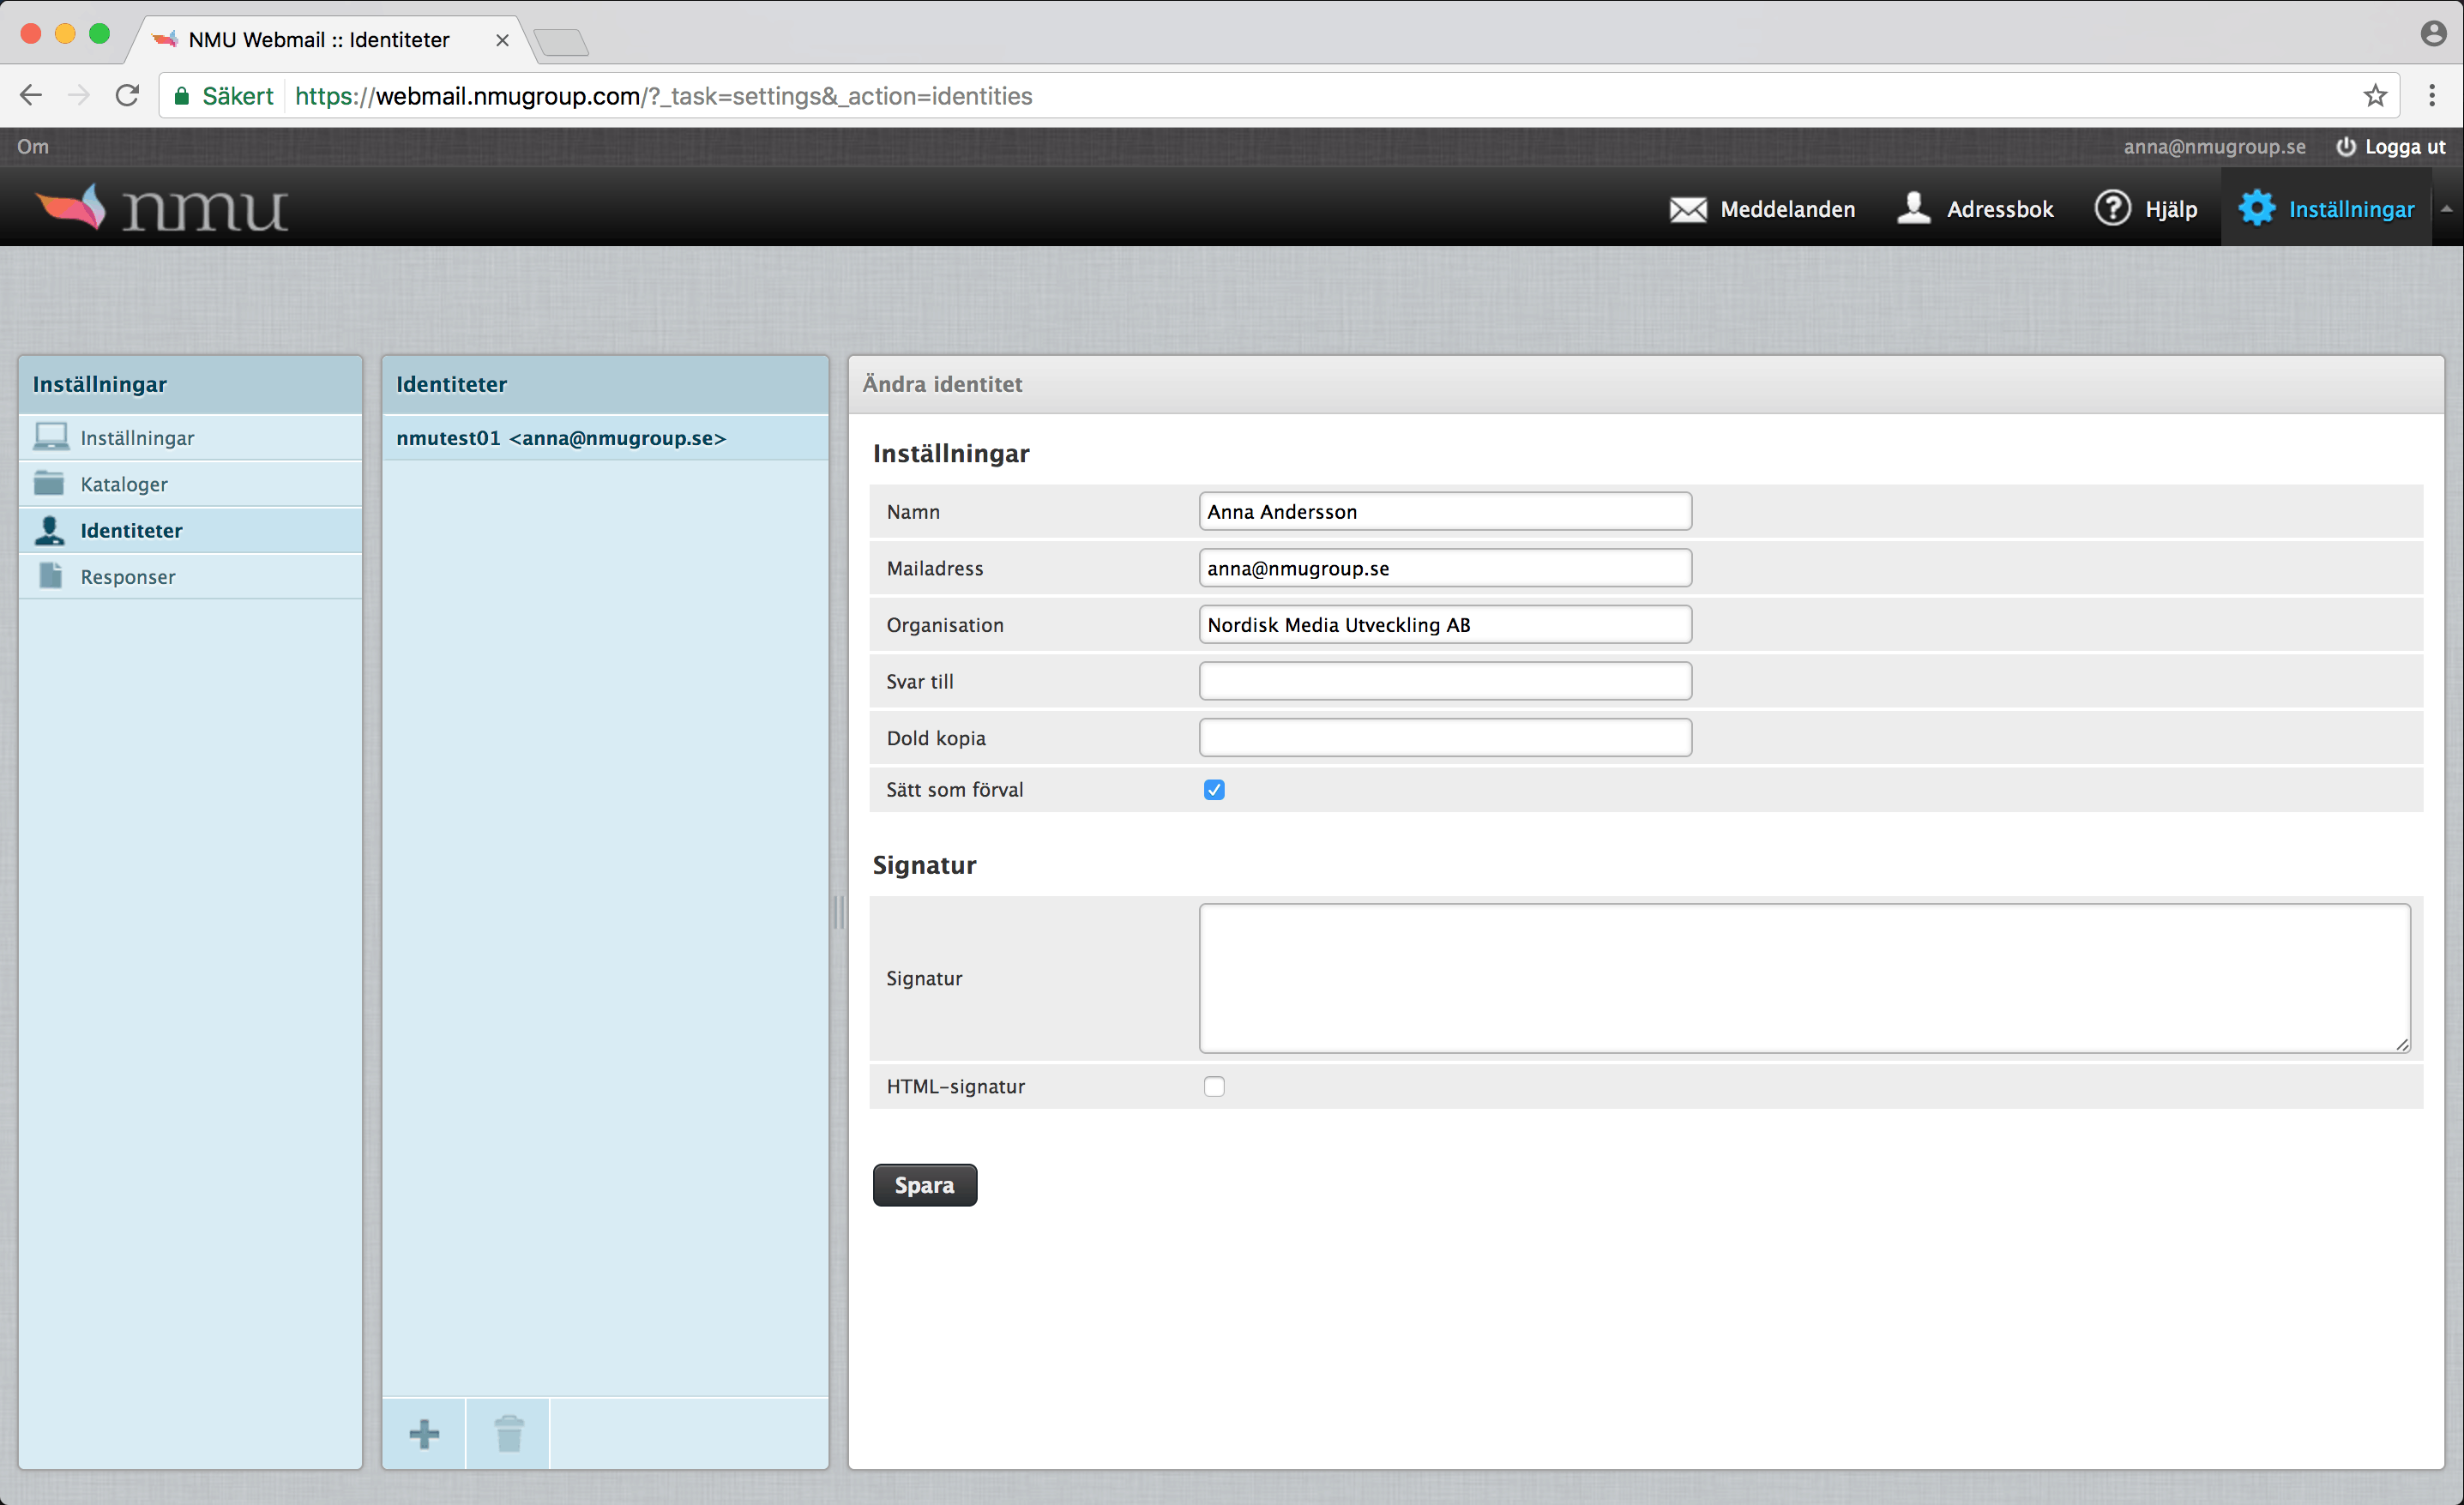
Task: Open Chrome profile icon
Action: pyautogui.click(x=2433, y=34)
